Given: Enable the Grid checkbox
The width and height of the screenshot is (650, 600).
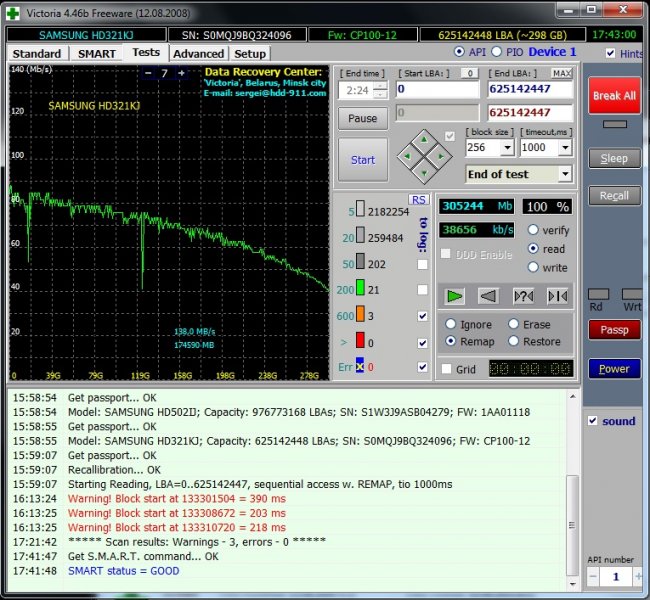Looking at the screenshot, I should 447,369.
